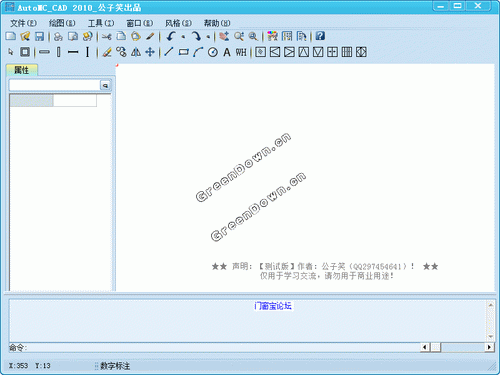Select the Mirror tool icon

[x=136, y=52]
